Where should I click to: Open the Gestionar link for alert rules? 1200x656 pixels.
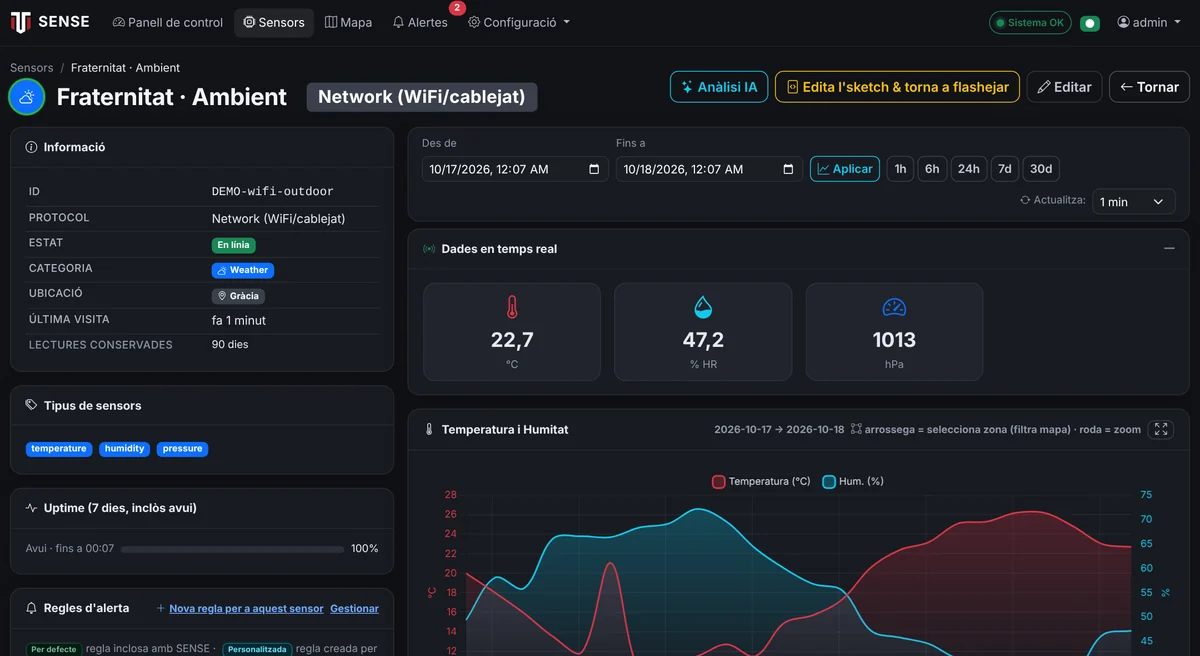click(x=354, y=608)
